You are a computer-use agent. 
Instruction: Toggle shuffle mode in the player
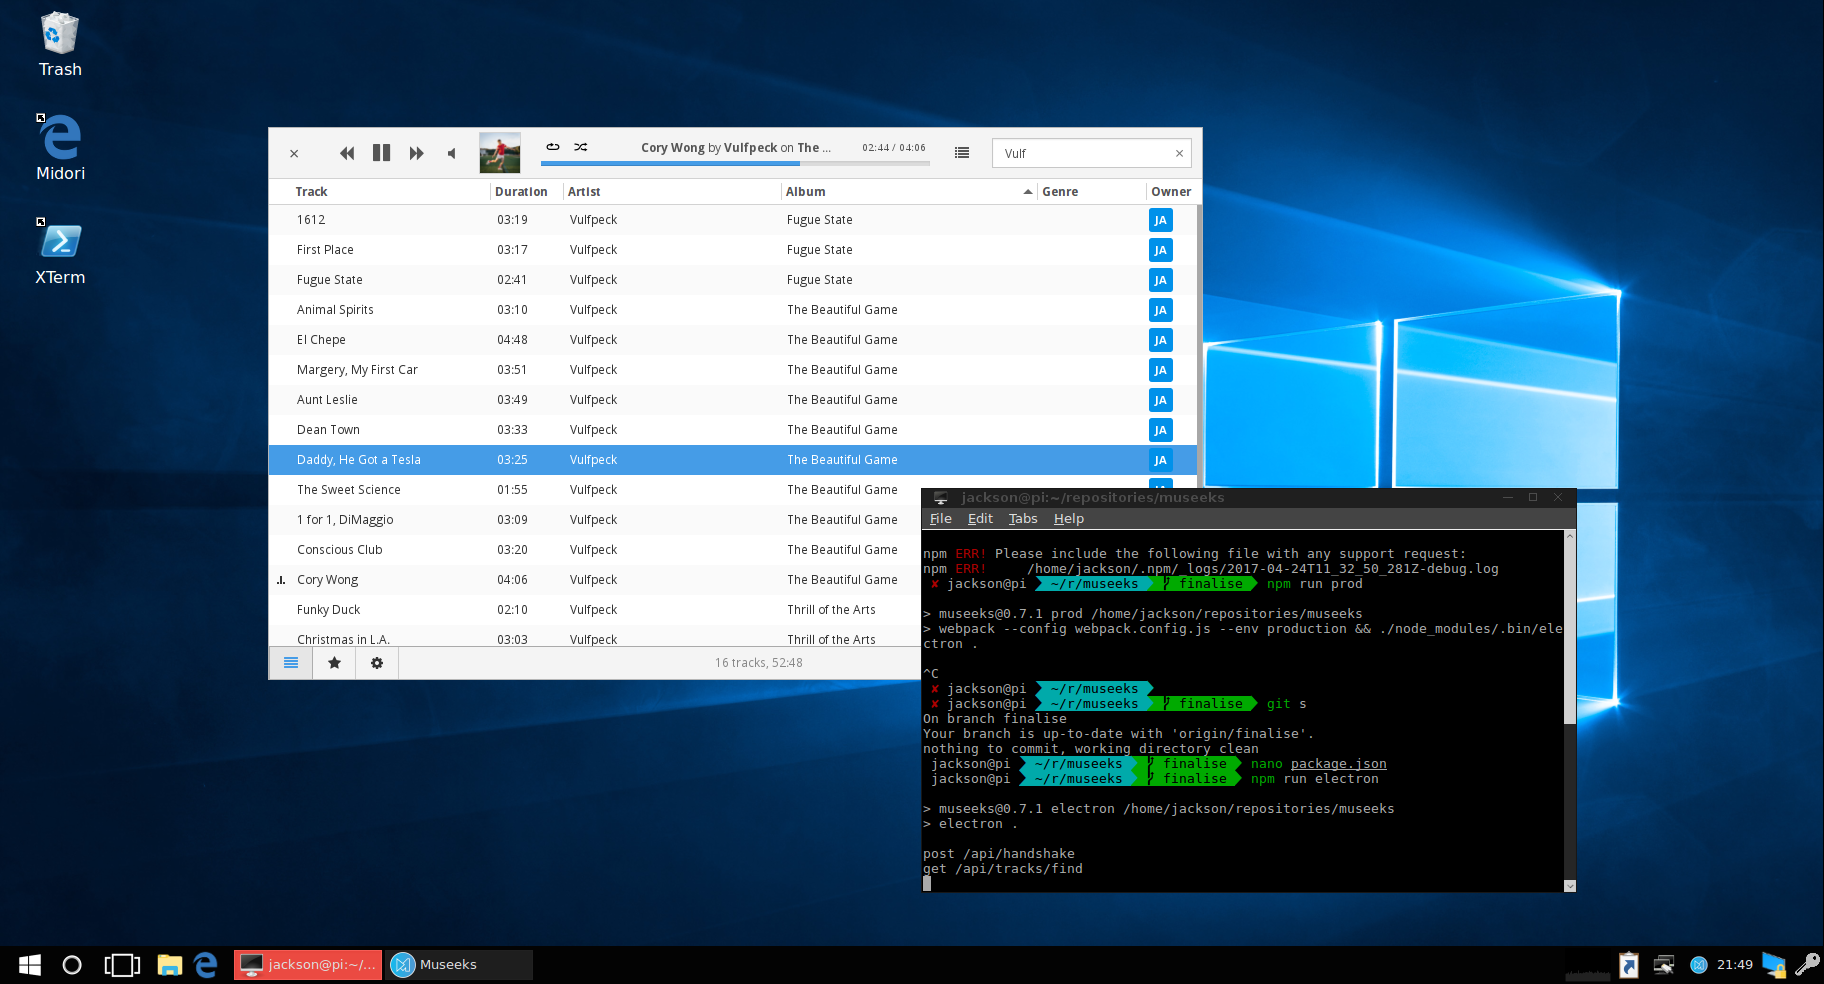coord(580,147)
